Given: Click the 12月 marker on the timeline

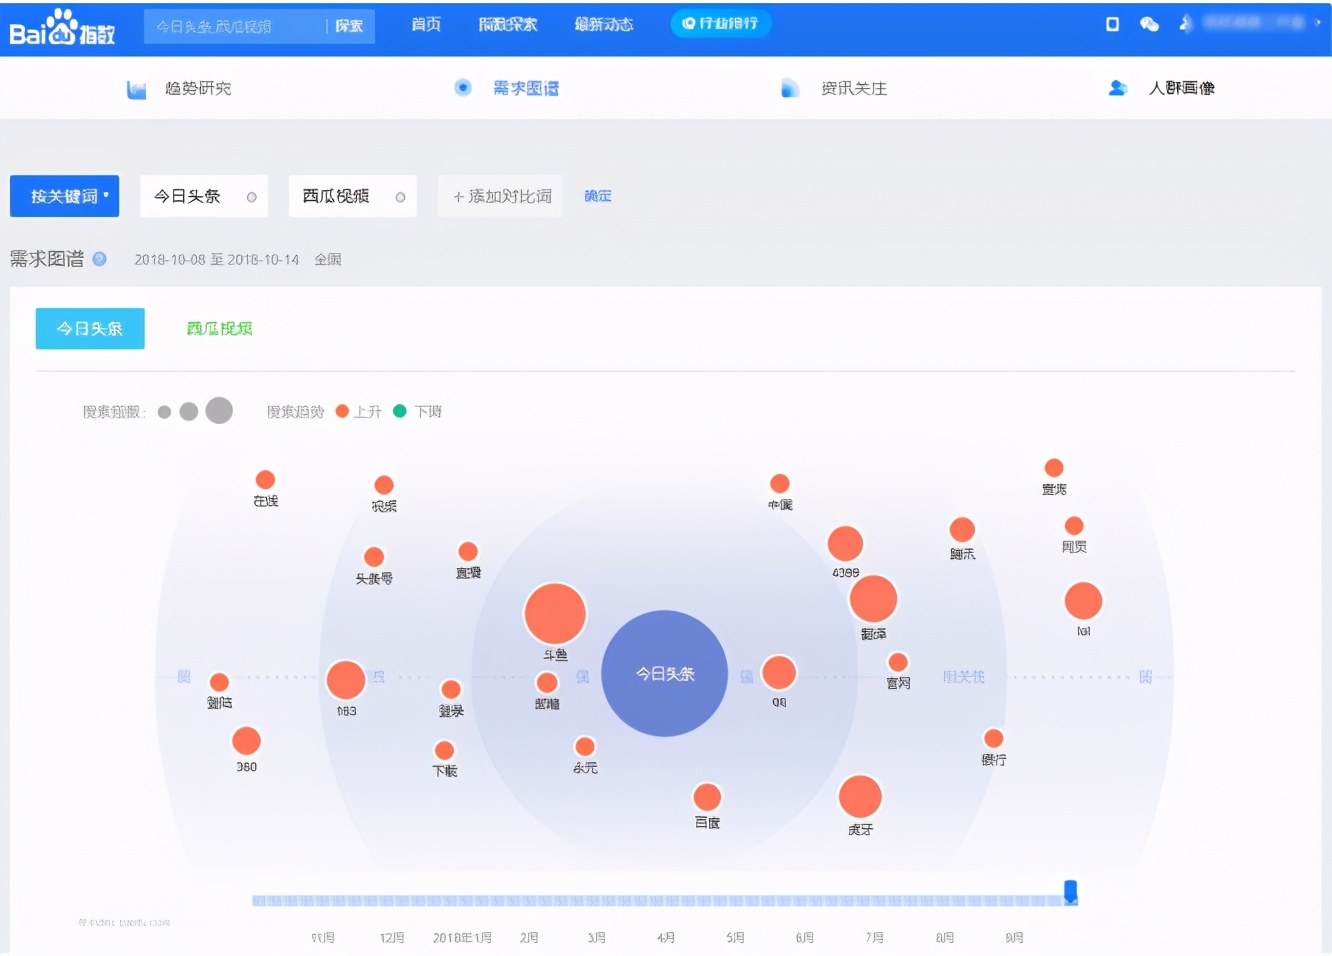Looking at the screenshot, I should pyautogui.click(x=392, y=938).
